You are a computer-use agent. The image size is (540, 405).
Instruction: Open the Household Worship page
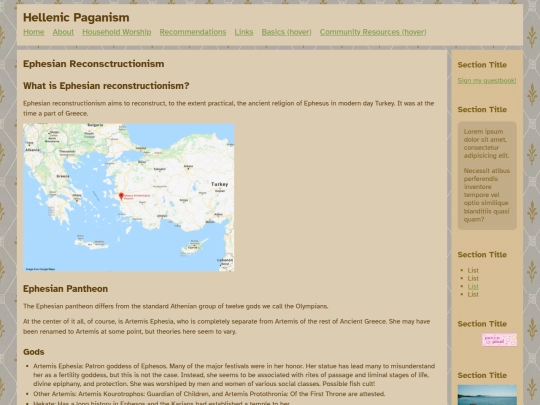(x=116, y=32)
